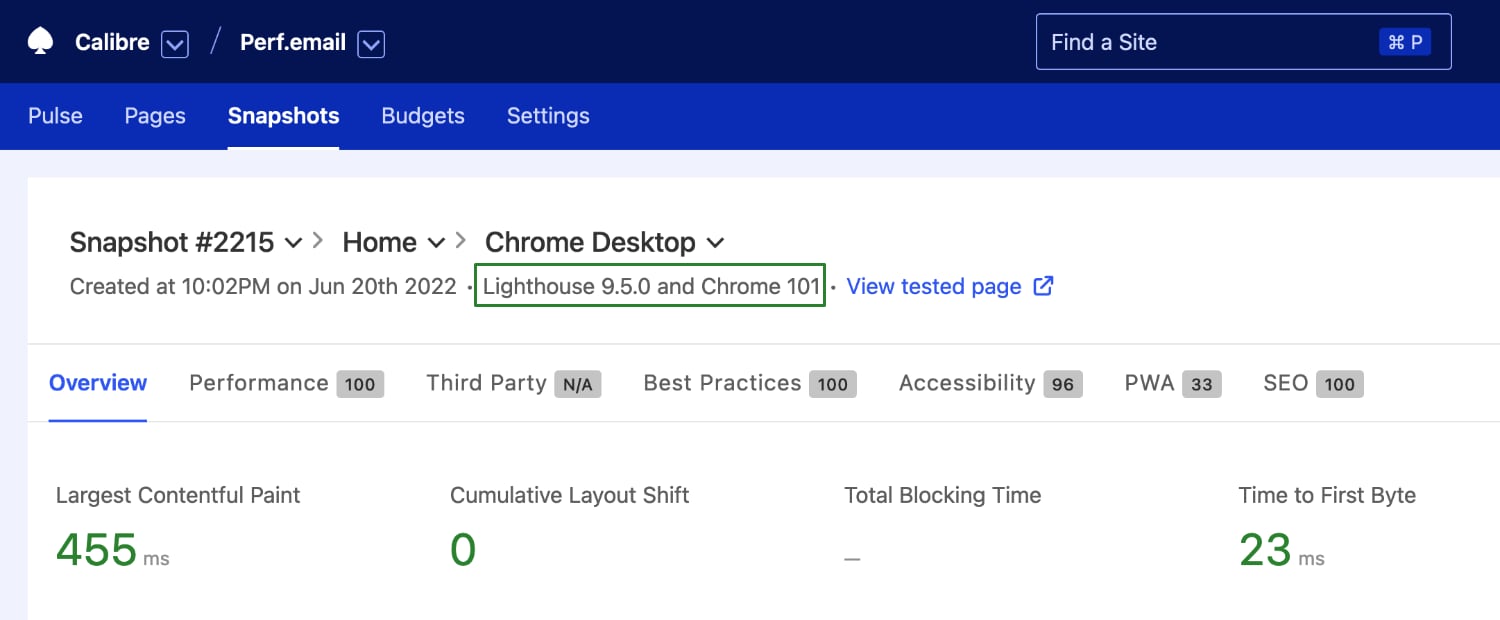Expand the Snapshot #2215 selector
The image size is (1500, 620).
pyautogui.click(x=293, y=242)
